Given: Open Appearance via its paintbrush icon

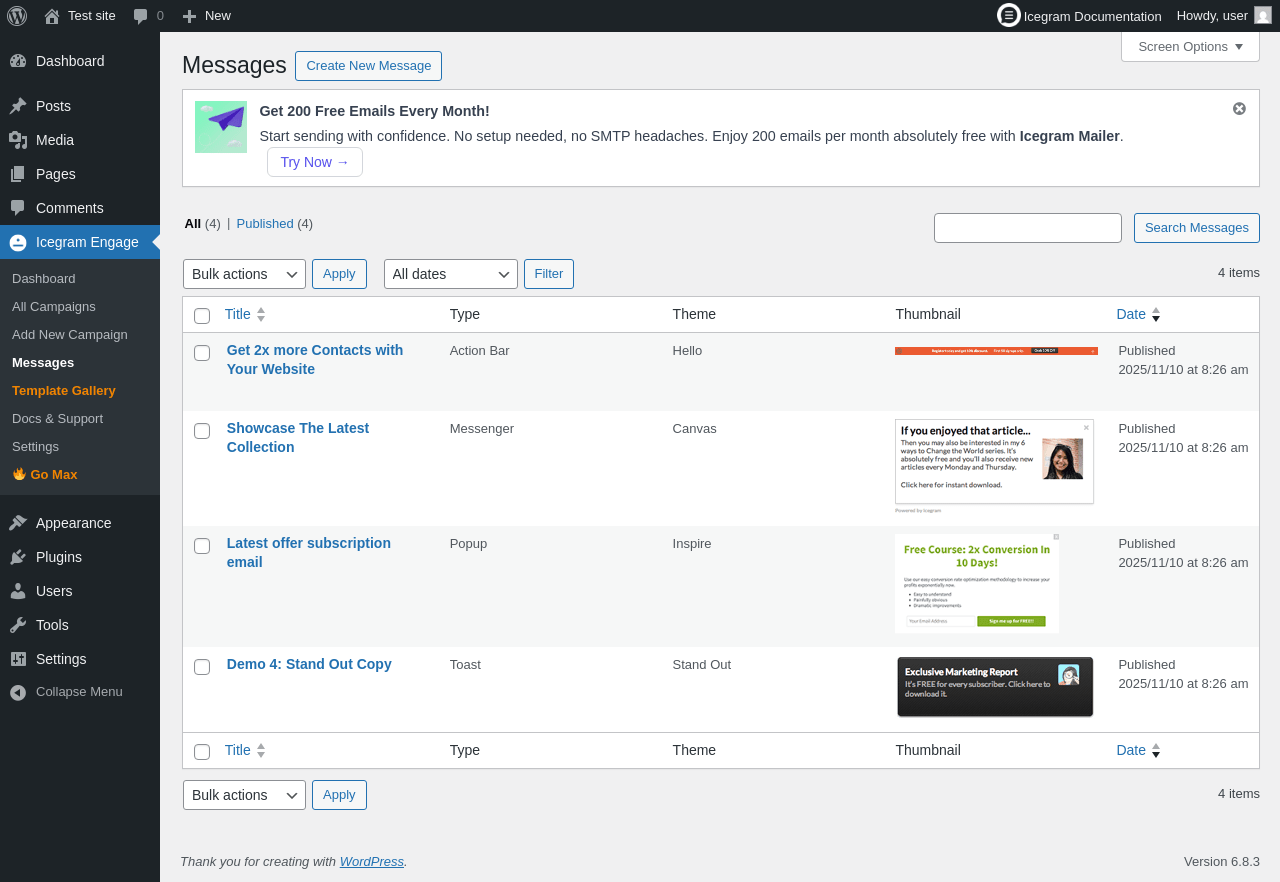Looking at the screenshot, I should click(x=18, y=523).
